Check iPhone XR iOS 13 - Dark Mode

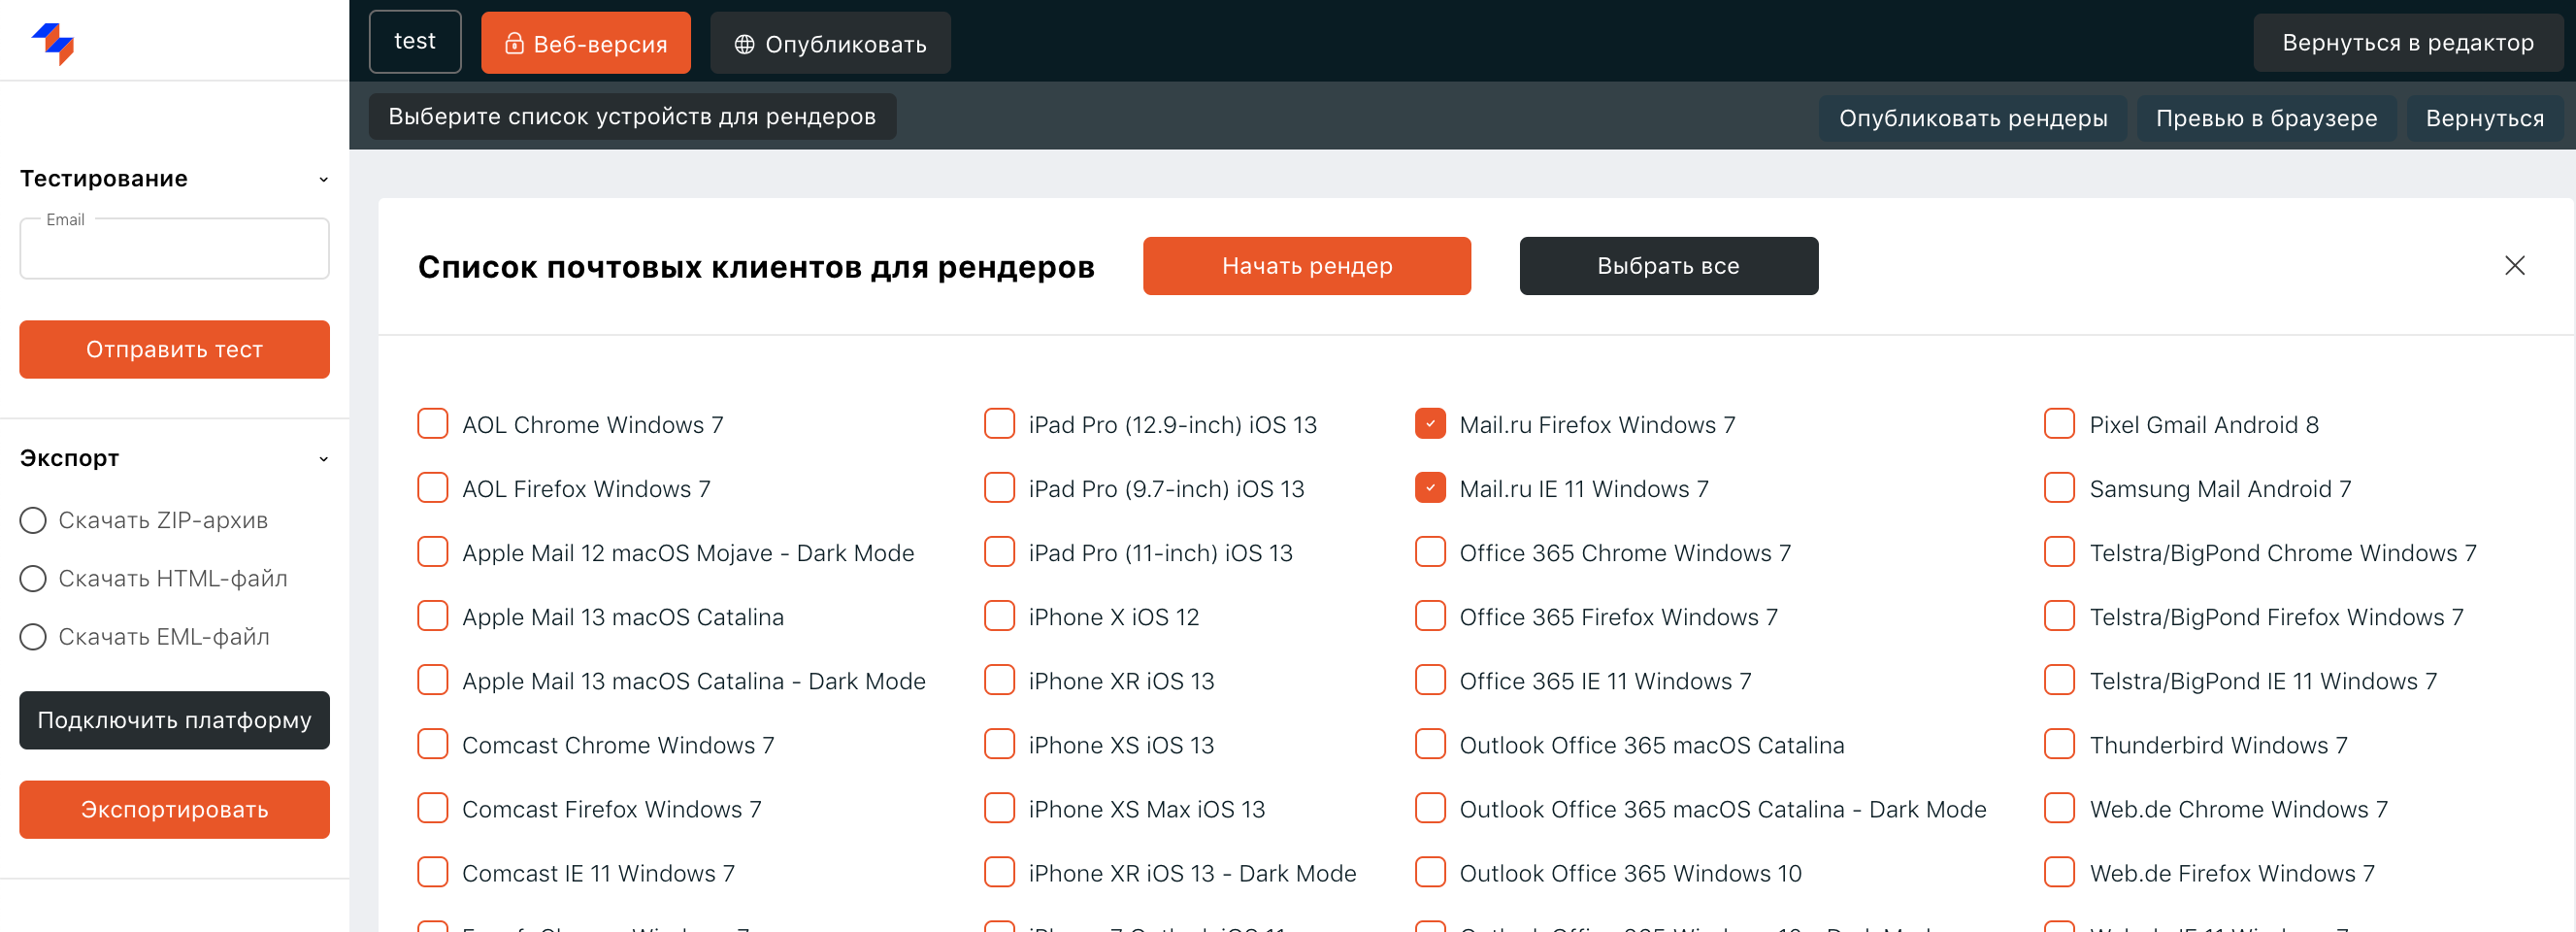tap(999, 872)
